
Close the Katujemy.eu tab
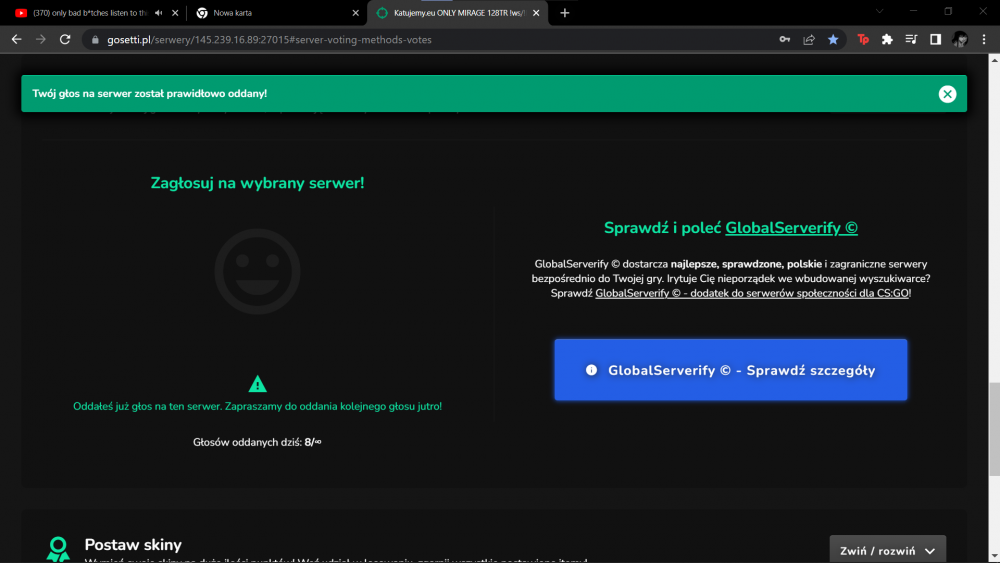tap(536, 13)
